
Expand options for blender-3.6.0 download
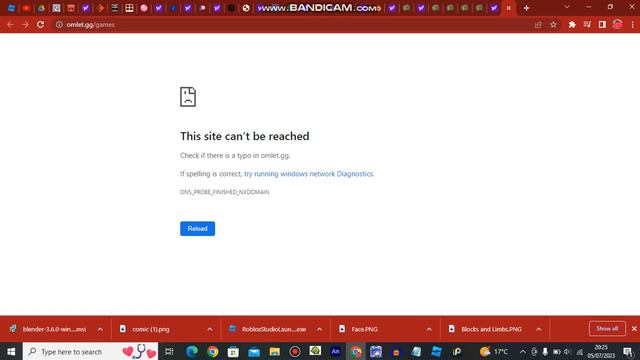pos(100,329)
